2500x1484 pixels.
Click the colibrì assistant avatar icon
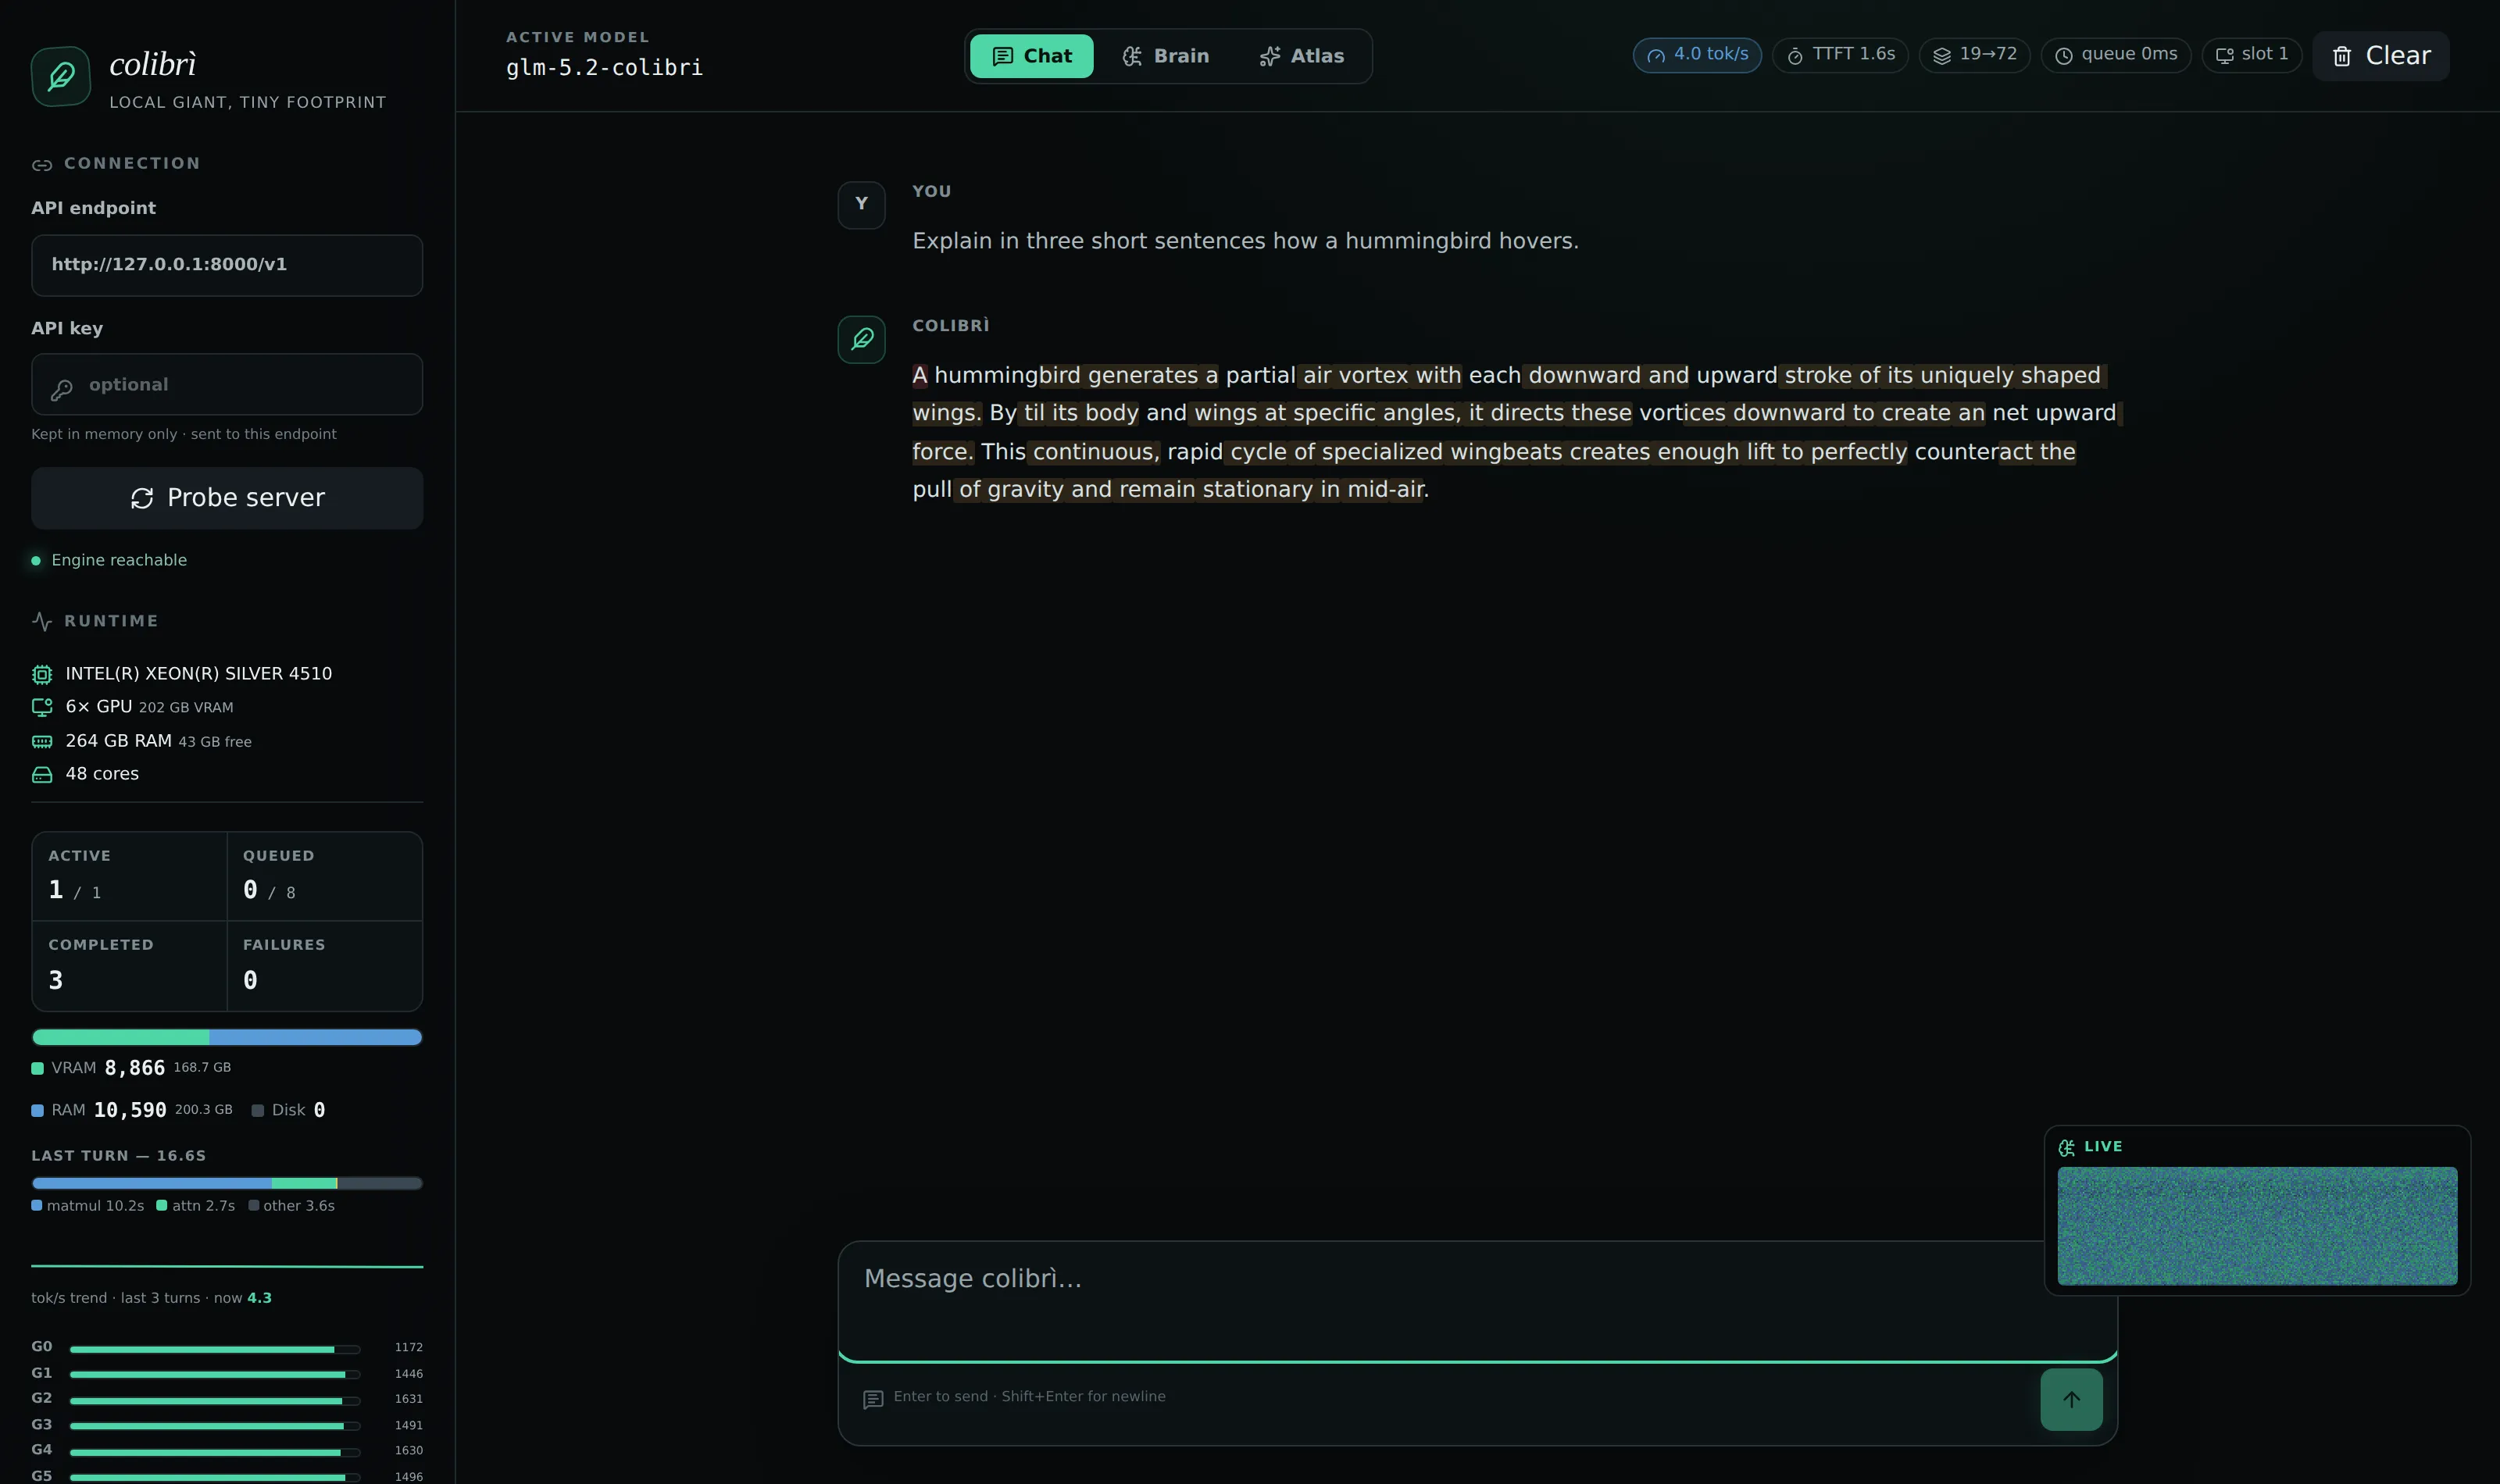[x=861, y=339]
